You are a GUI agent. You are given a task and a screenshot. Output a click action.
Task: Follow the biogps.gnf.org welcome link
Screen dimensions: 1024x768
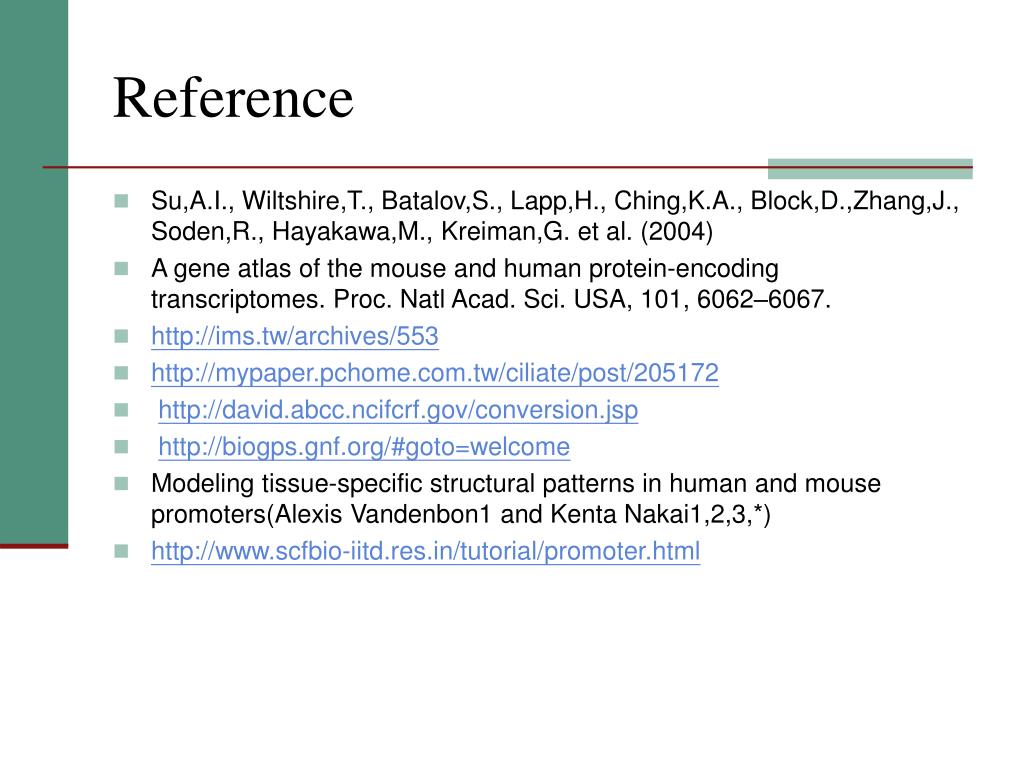pos(364,447)
